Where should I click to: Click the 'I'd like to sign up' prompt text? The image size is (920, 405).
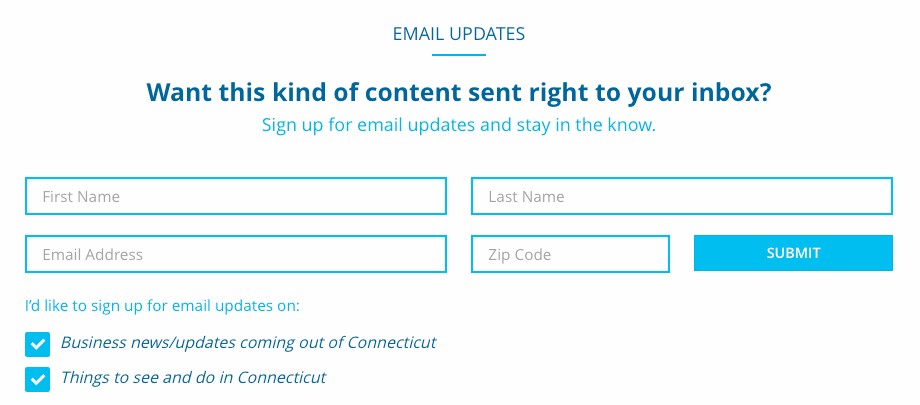click(162, 305)
